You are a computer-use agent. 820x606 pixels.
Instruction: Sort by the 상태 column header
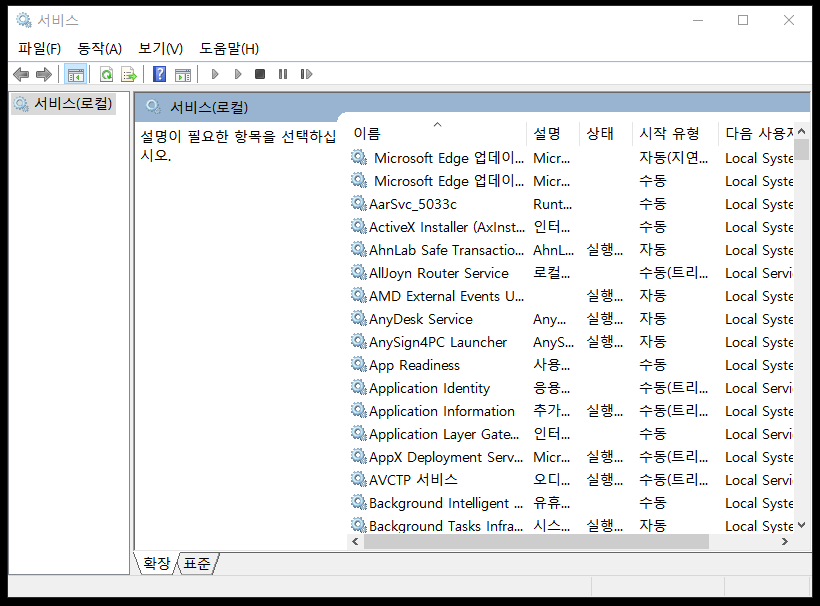pos(606,133)
